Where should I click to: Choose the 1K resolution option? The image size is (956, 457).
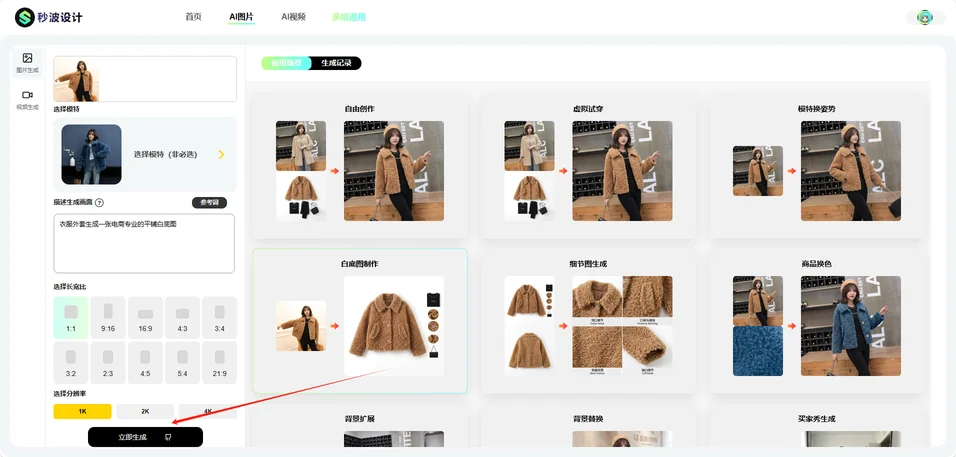coord(82,411)
